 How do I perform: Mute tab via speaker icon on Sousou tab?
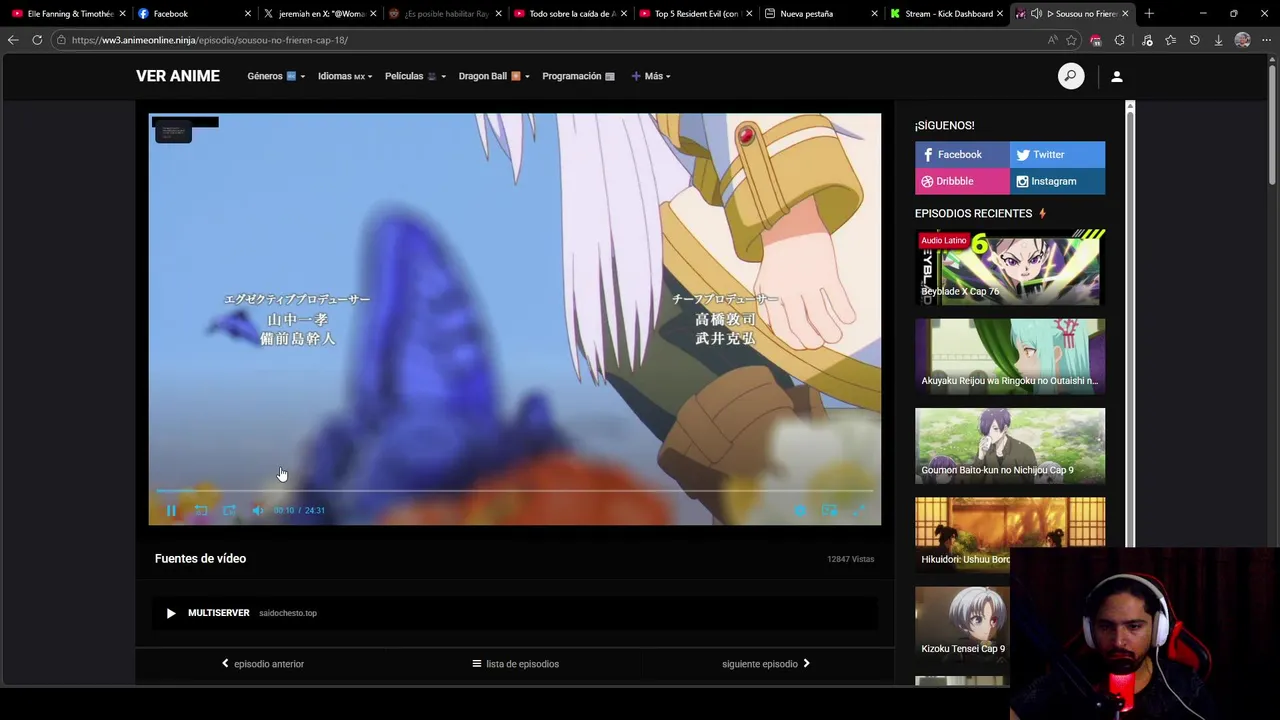pyautogui.click(x=1036, y=14)
